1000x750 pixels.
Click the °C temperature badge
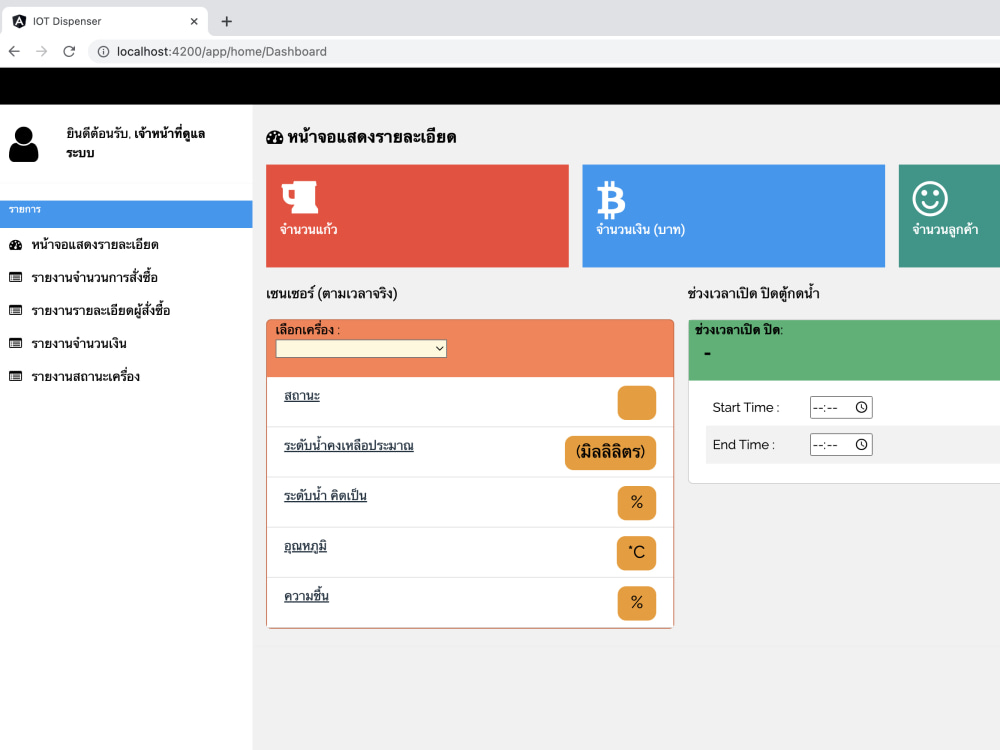point(636,553)
